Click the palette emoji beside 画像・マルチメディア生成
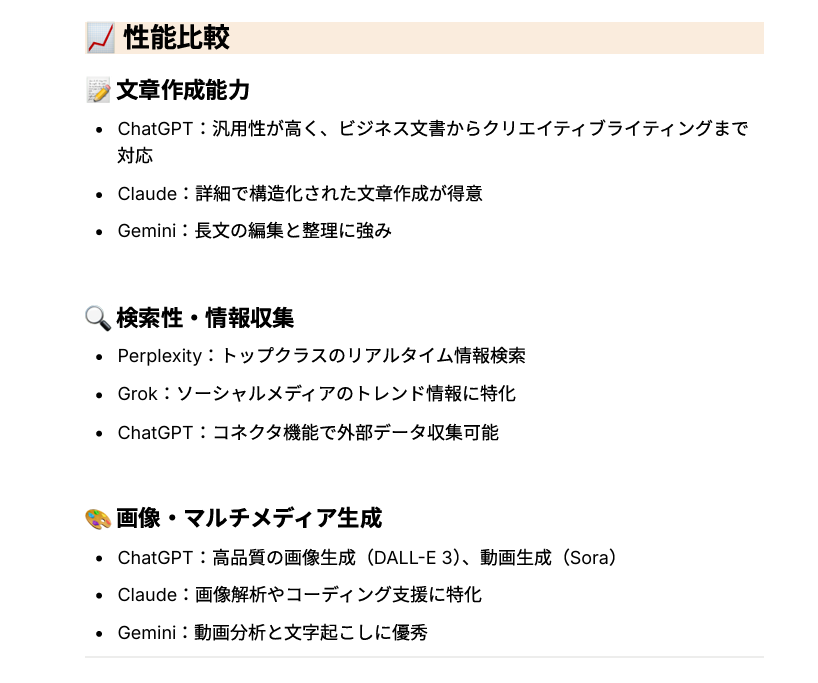Screen dimensions: 818x683 [98, 519]
